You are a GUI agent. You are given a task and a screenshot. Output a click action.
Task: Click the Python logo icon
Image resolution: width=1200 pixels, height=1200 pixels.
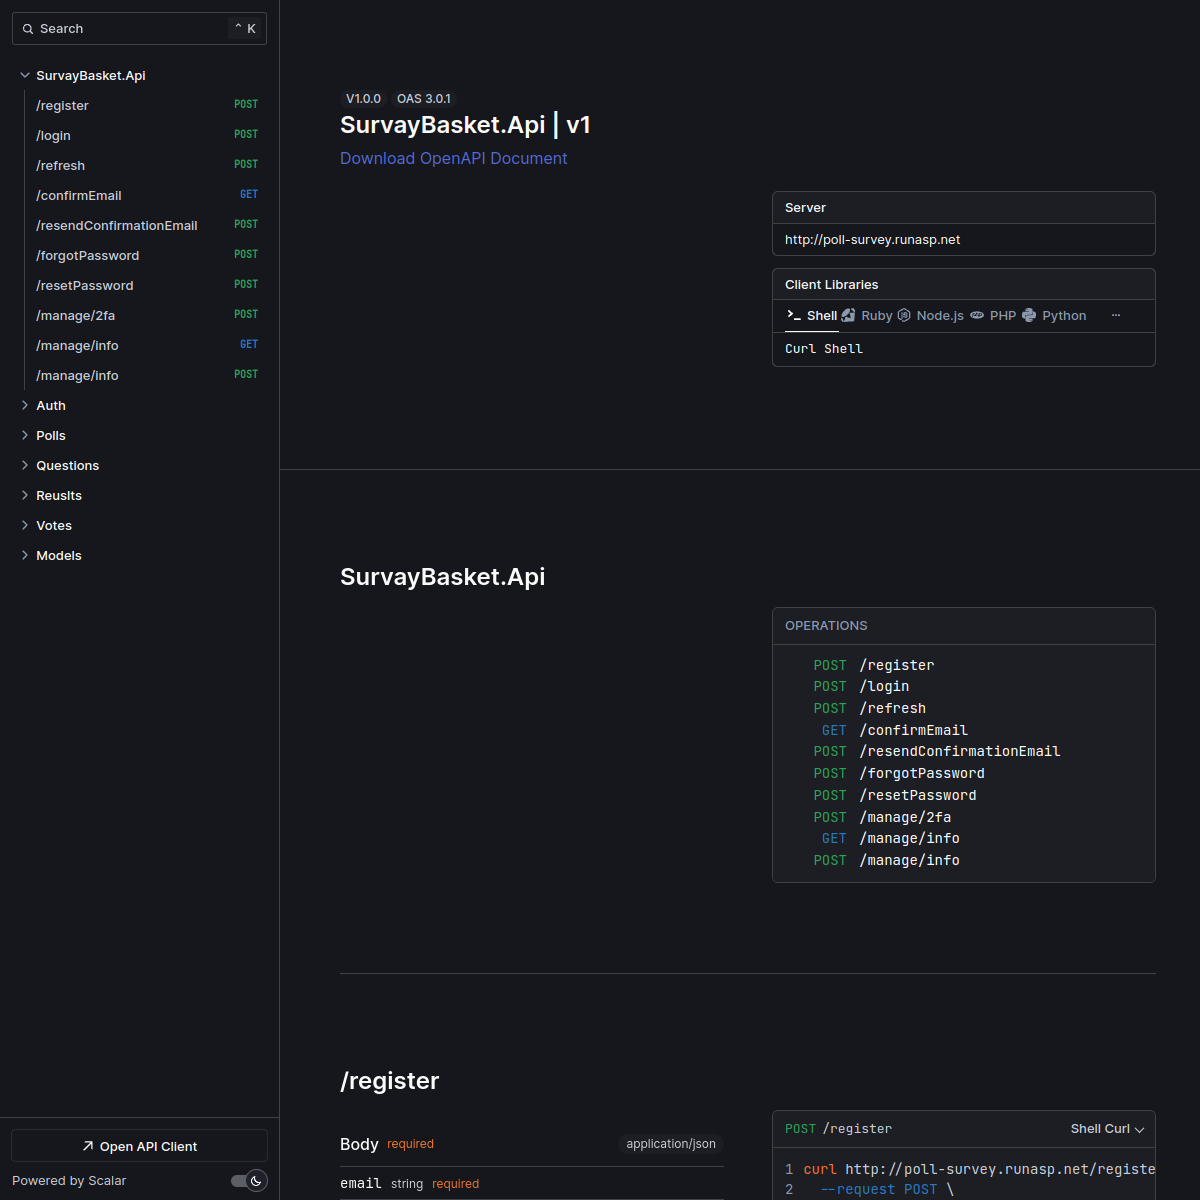point(1029,315)
